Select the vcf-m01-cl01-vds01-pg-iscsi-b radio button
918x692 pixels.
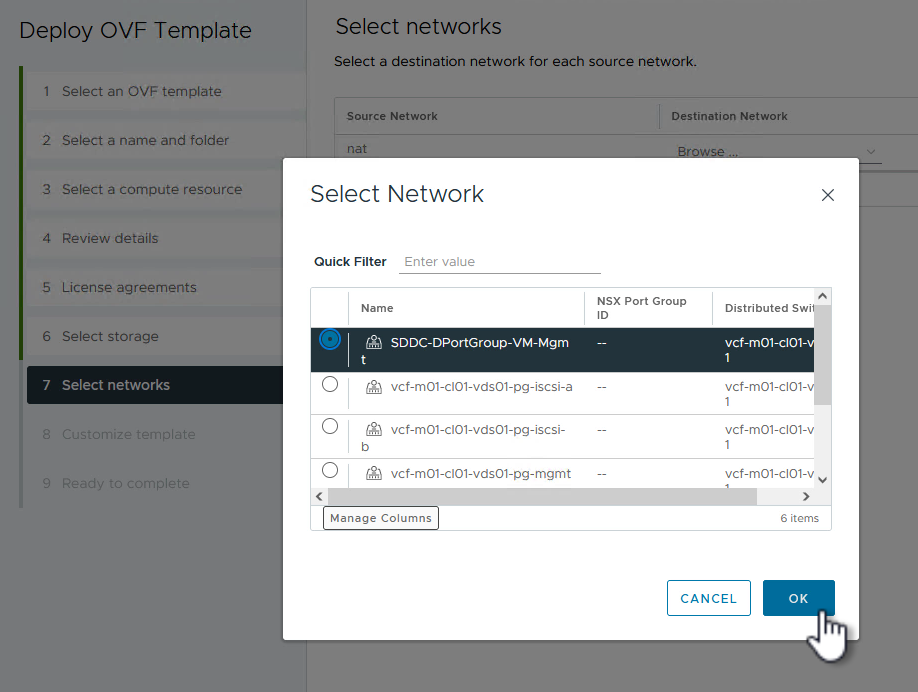pyautogui.click(x=330, y=427)
